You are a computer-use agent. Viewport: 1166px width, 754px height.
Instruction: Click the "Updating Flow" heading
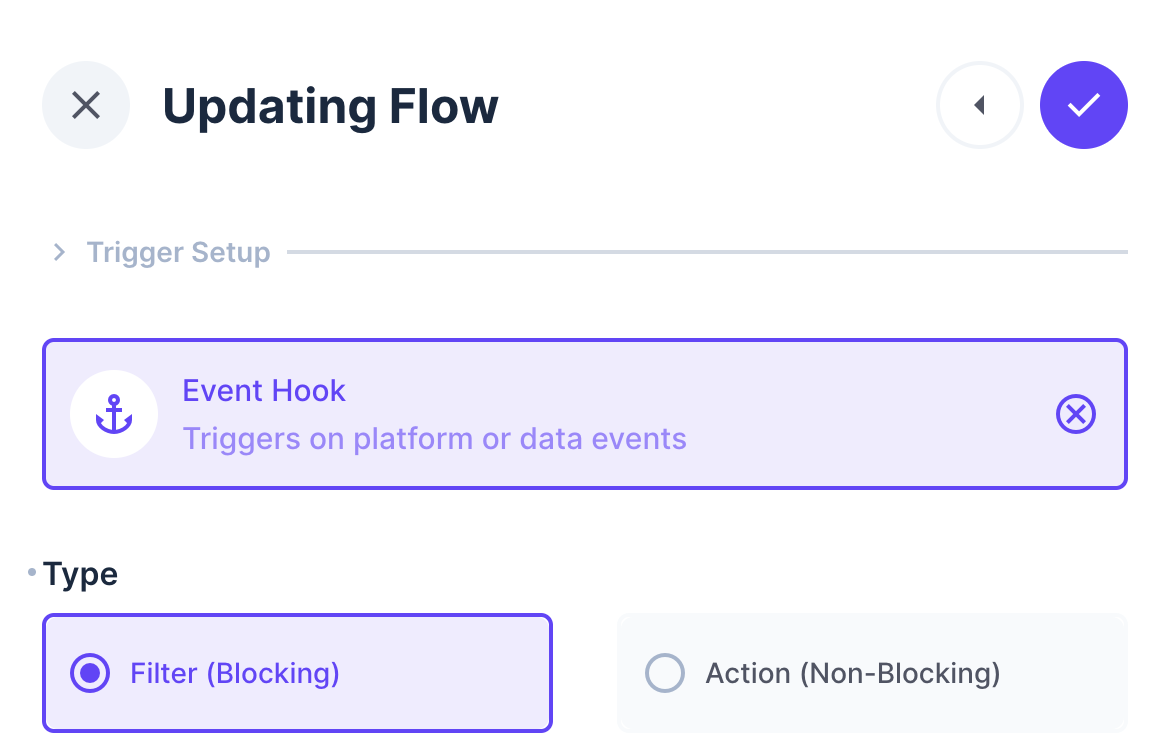(330, 106)
